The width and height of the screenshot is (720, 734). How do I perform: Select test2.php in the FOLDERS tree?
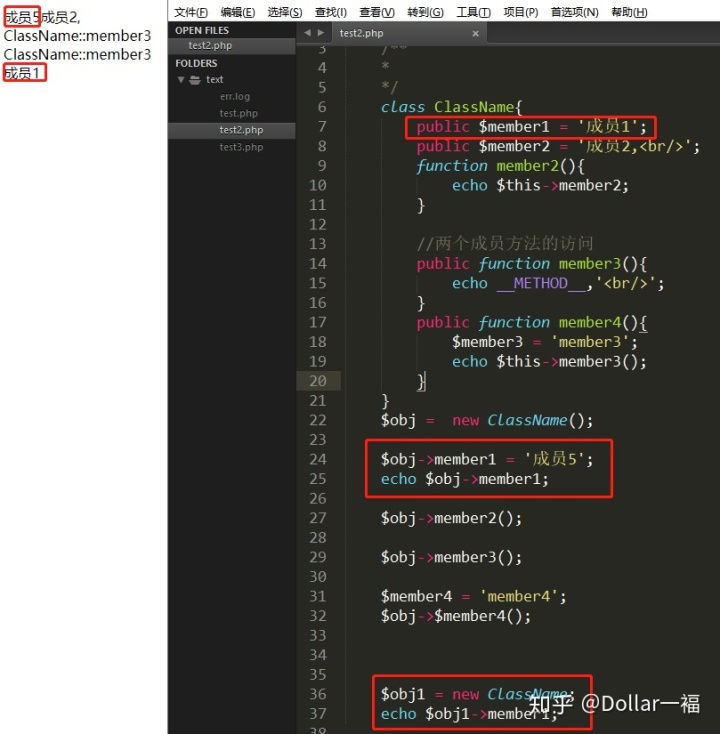point(232,130)
